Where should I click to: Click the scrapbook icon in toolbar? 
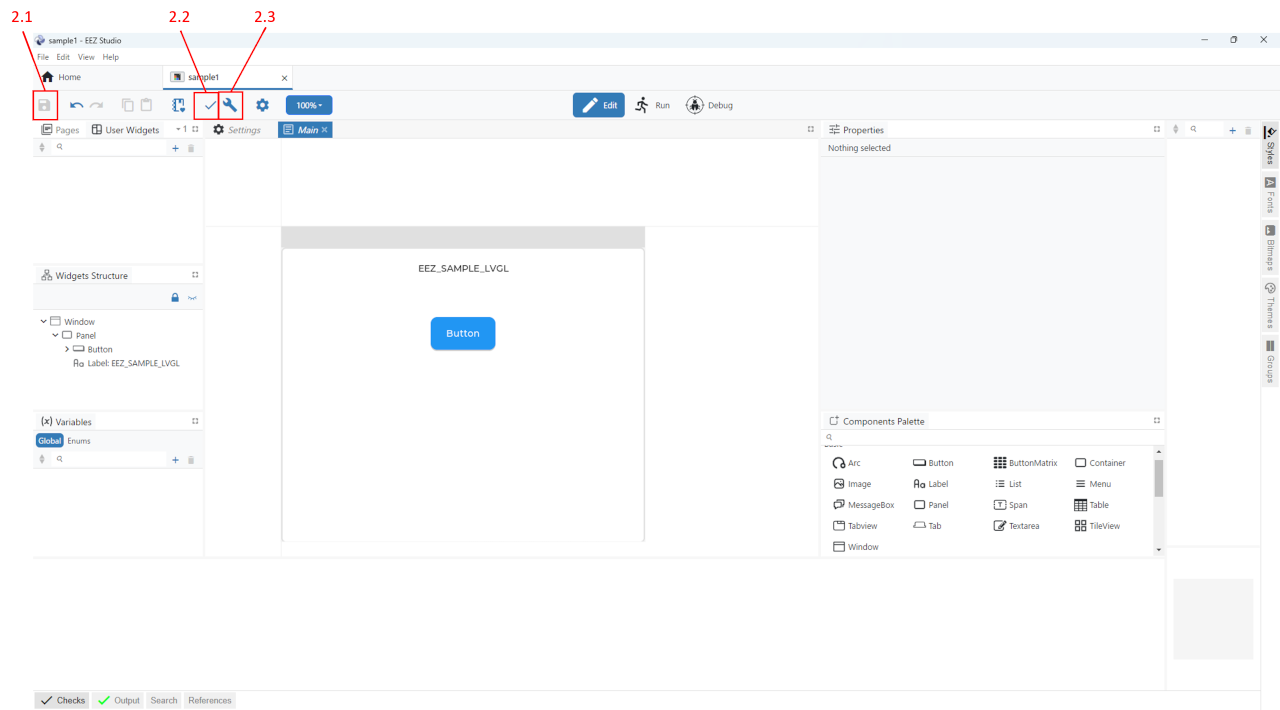[x=178, y=105]
